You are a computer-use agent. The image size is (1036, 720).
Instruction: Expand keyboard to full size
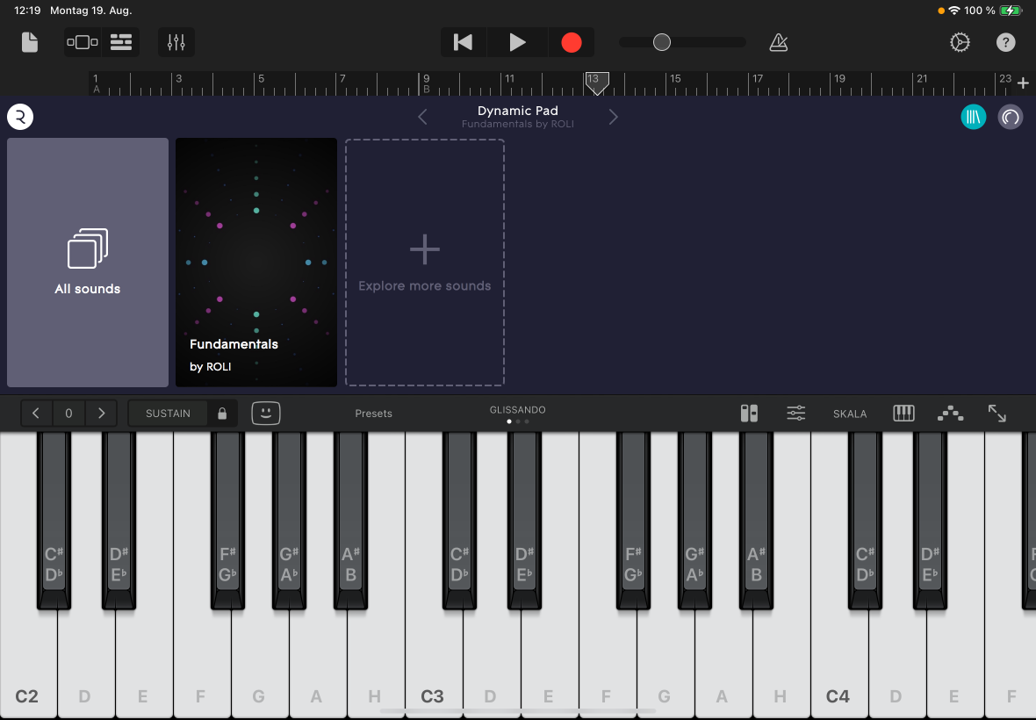[x=996, y=413]
